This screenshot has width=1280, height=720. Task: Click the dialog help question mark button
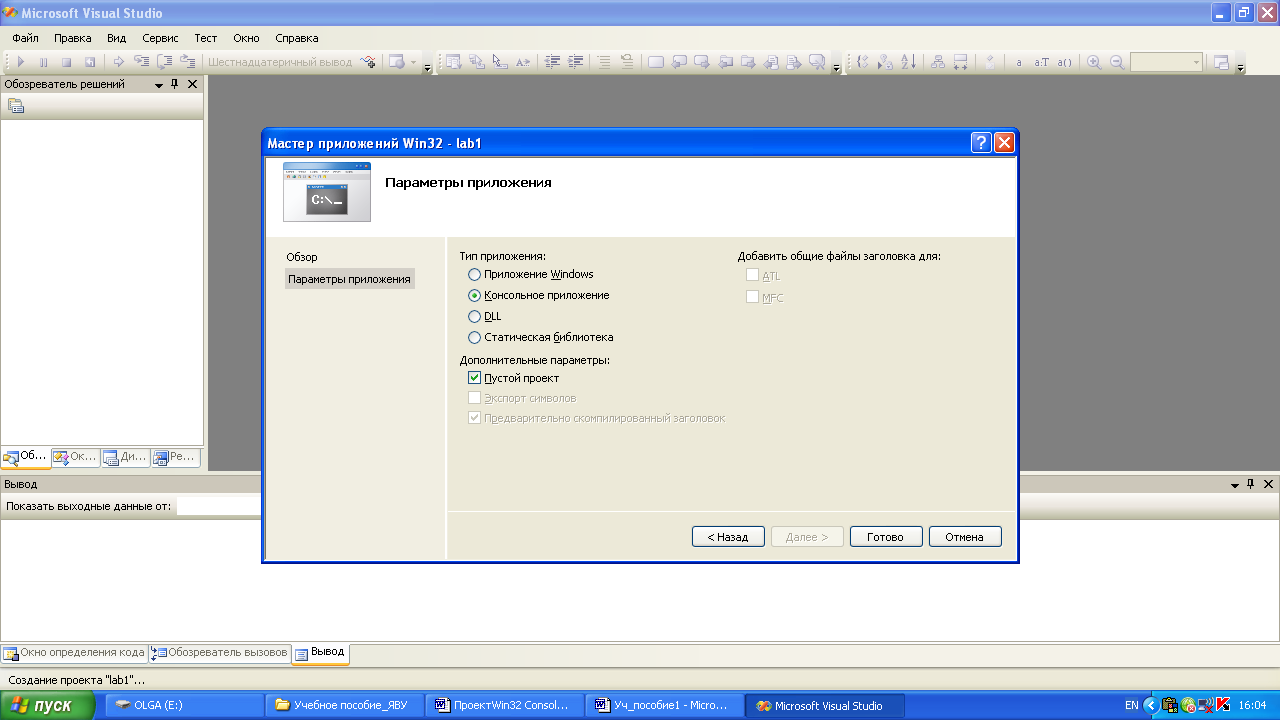[x=981, y=143]
